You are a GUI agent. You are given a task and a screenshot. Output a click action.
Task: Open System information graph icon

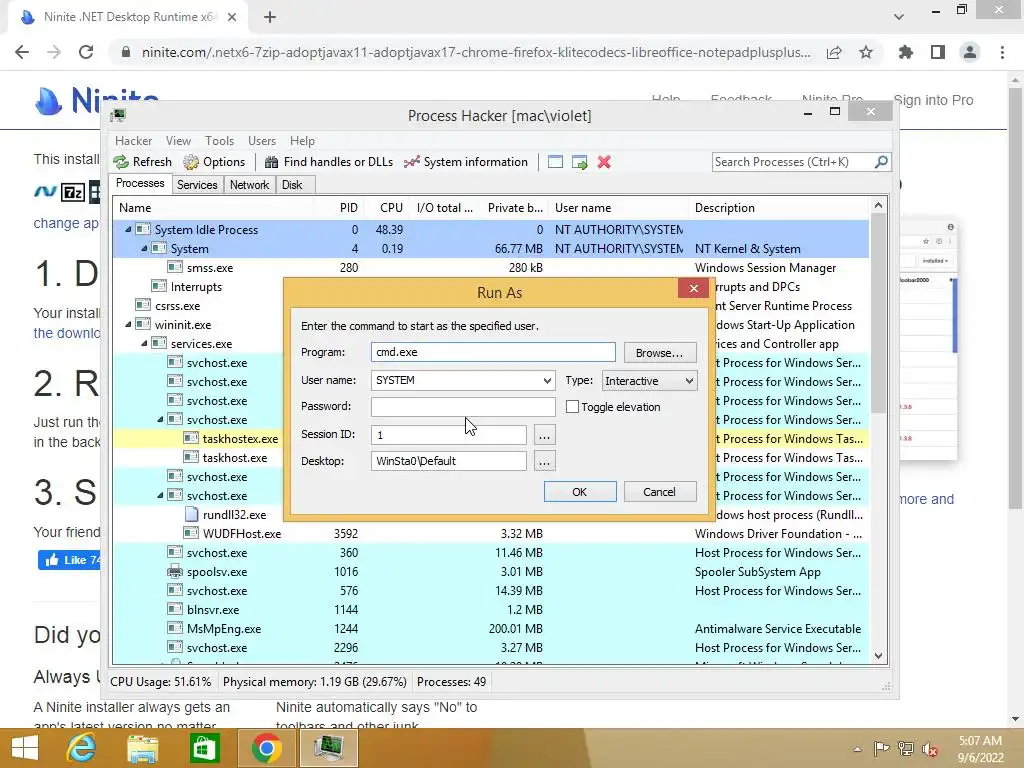411,162
